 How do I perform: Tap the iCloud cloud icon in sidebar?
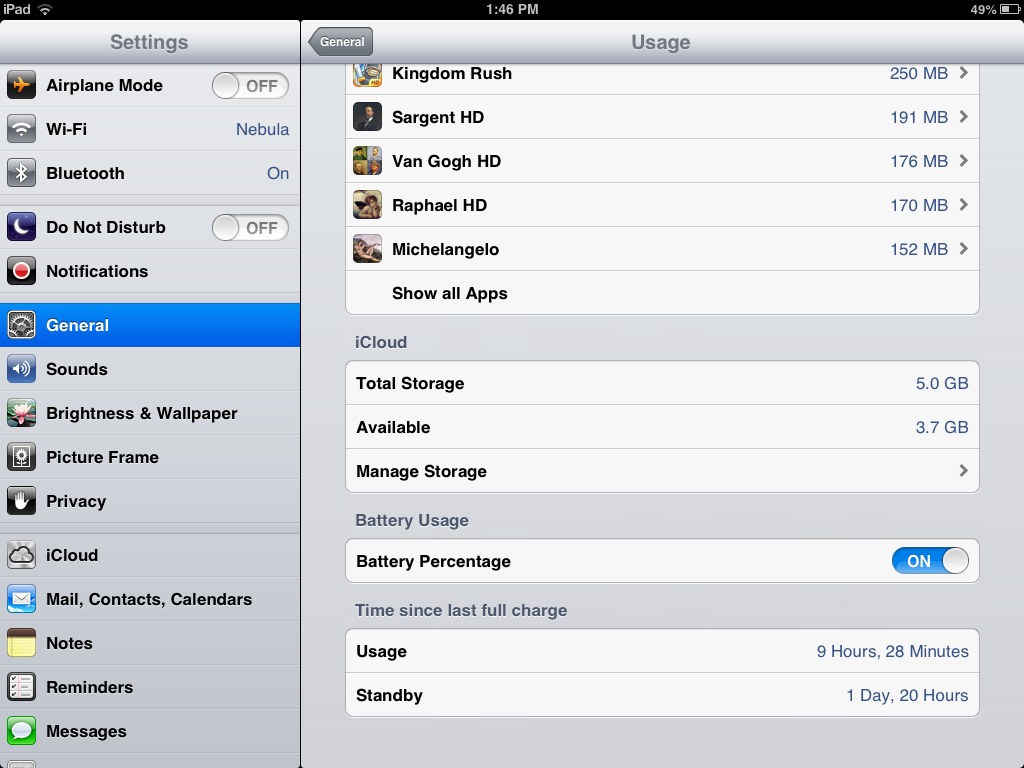(21, 555)
